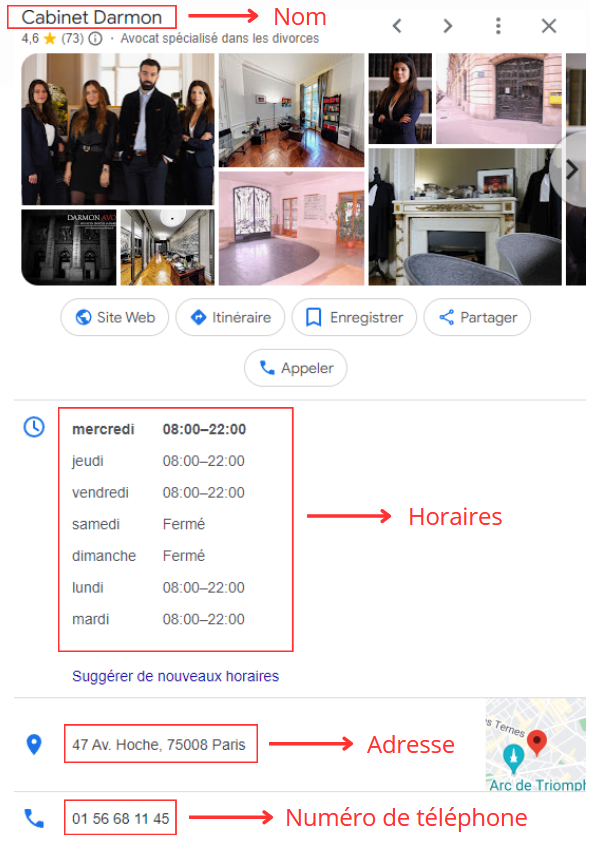Click the blue phone icon
The height and width of the screenshot is (842, 589).
point(34,818)
